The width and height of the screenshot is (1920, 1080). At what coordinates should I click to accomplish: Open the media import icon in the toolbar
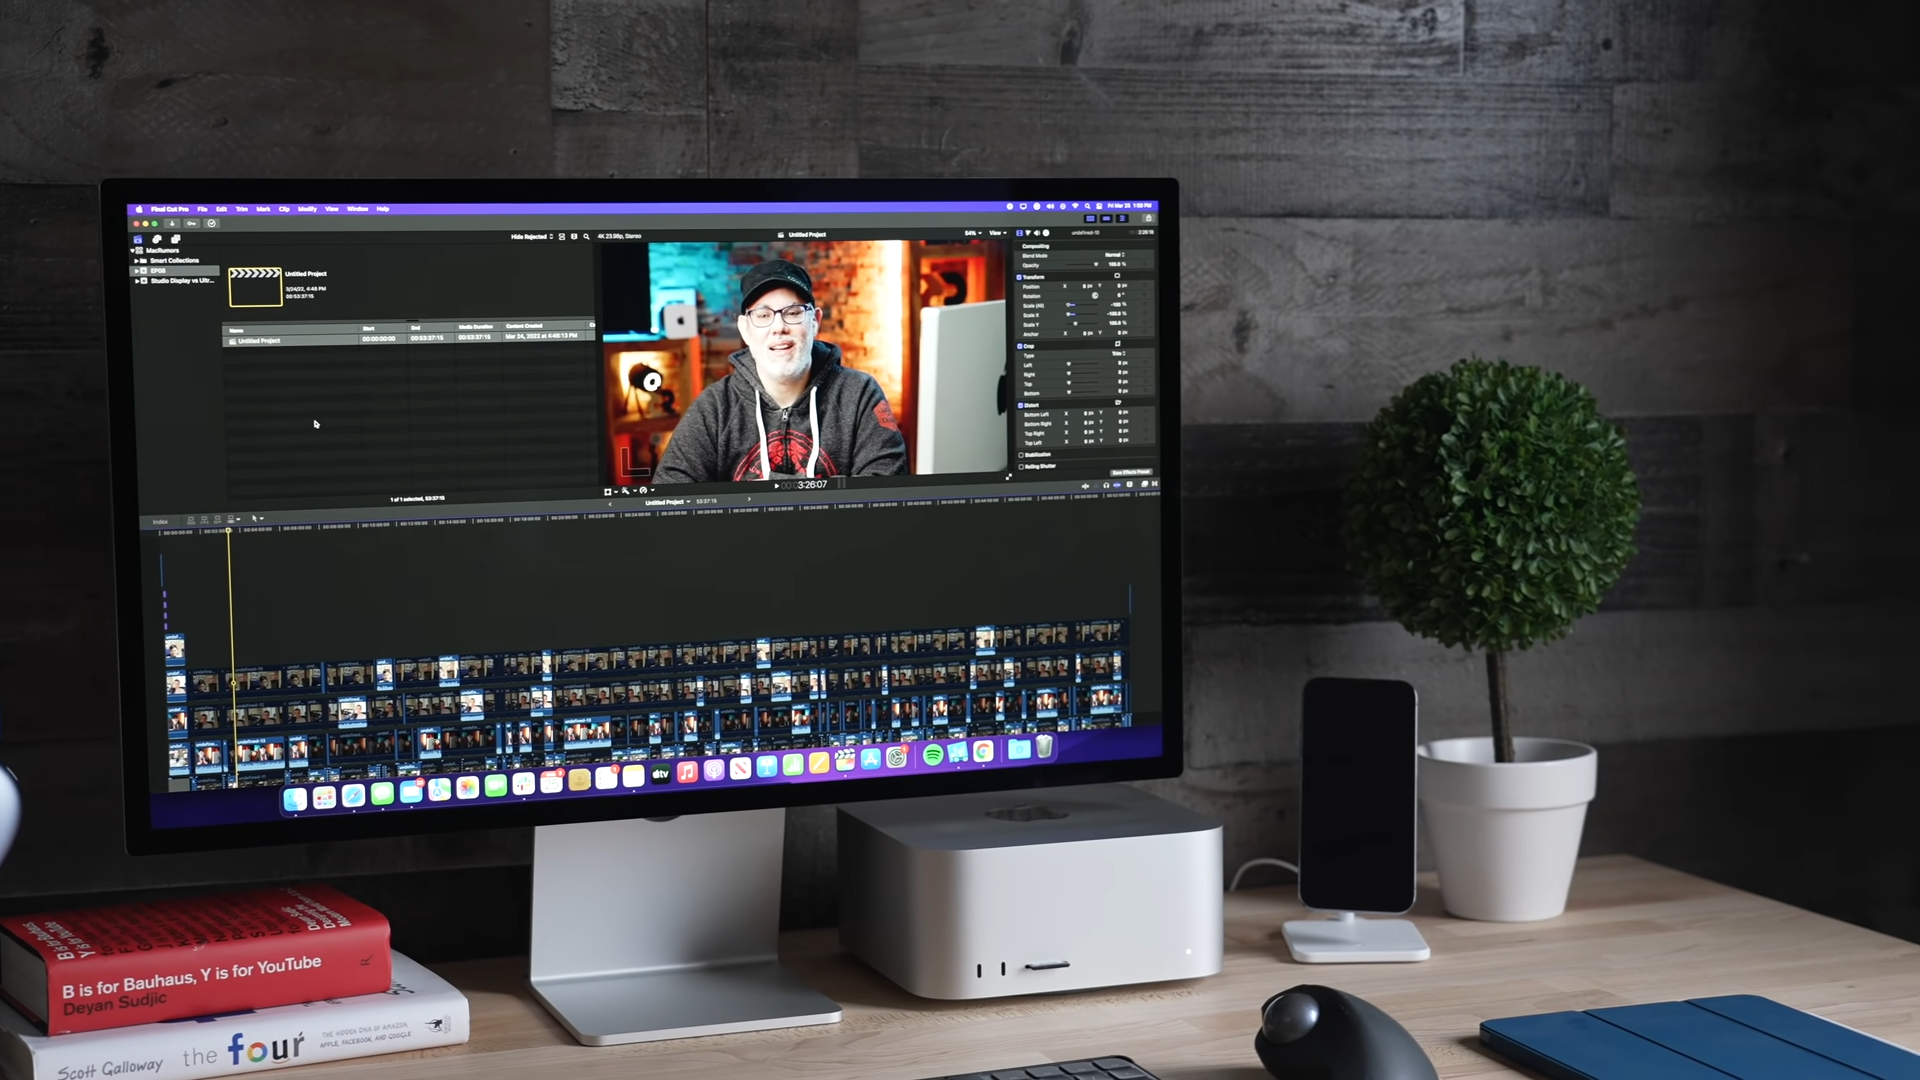coord(172,223)
